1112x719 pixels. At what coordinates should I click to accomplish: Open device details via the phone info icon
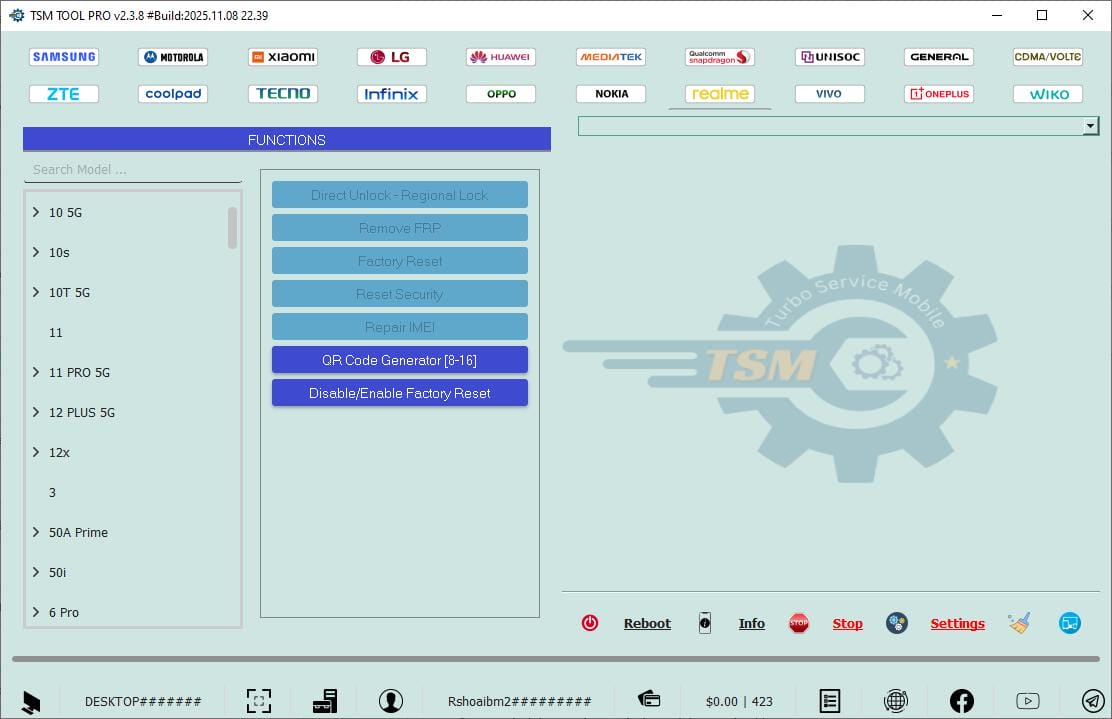pyautogui.click(x=705, y=623)
